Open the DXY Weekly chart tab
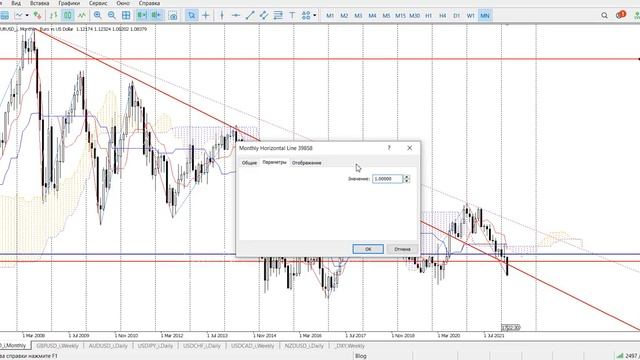 [349, 346]
